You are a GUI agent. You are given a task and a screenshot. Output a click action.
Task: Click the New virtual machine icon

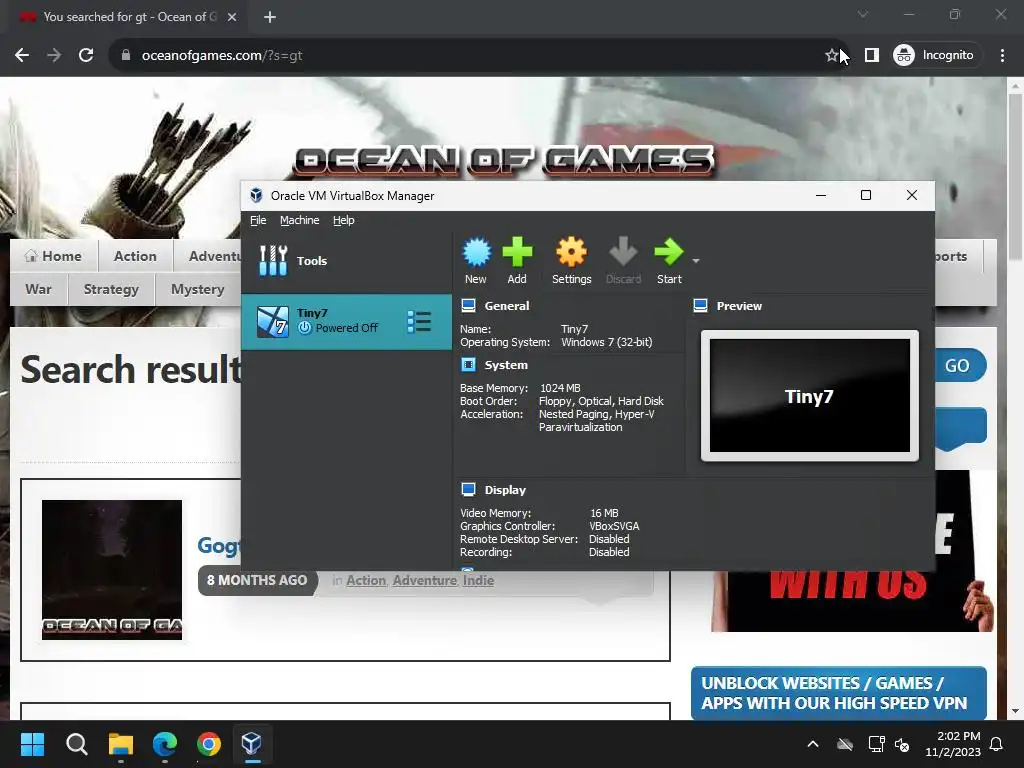[476, 260]
